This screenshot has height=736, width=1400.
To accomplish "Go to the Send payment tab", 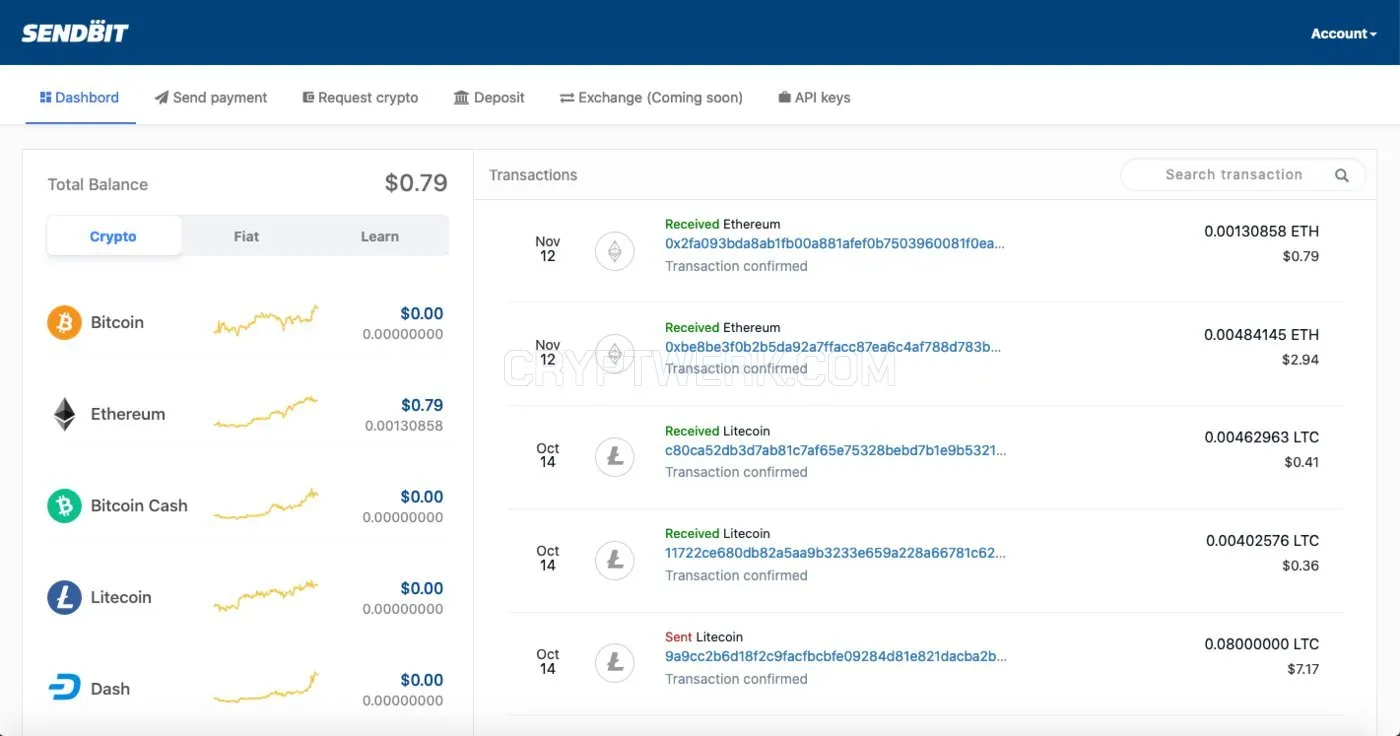I will coord(211,98).
